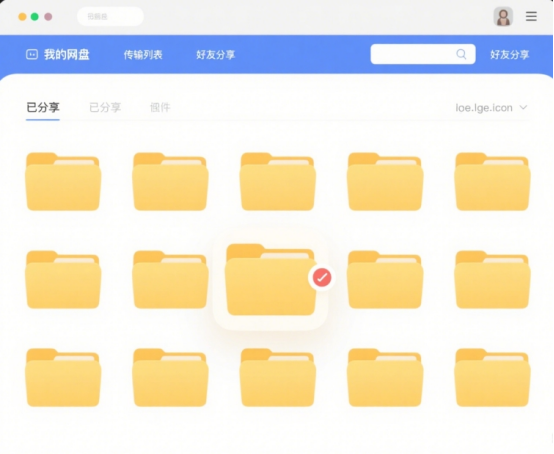
Task: Click the 好友分享 link right of search
Action: coord(509,54)
